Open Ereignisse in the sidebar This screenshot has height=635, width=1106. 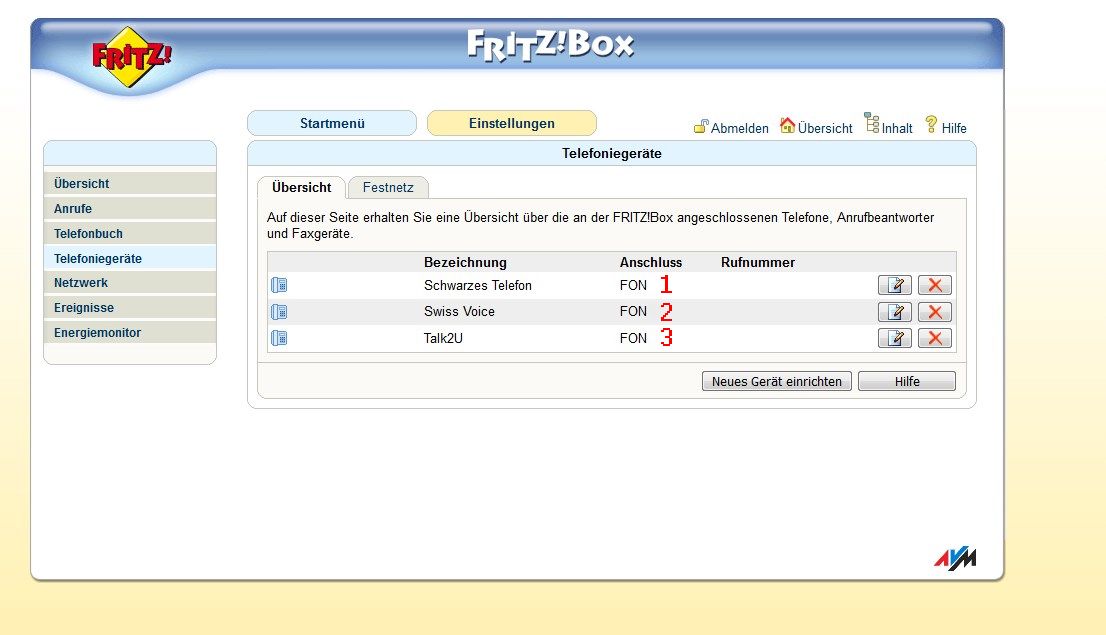tap(130, 308)
